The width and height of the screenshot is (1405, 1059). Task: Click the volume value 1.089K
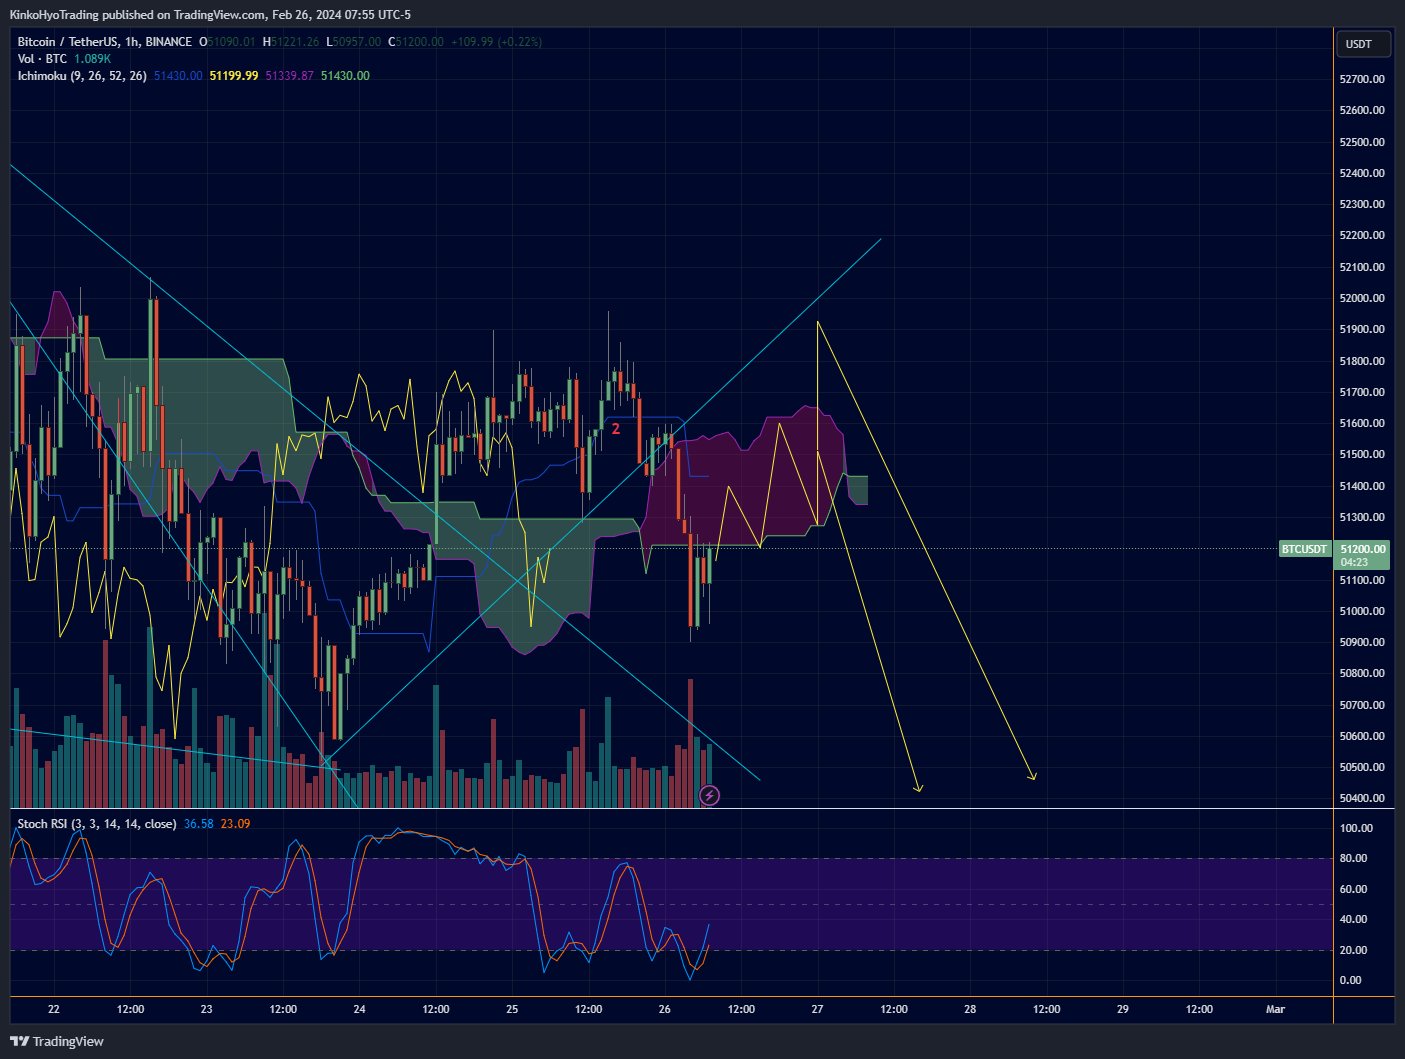tap(92, 59)
